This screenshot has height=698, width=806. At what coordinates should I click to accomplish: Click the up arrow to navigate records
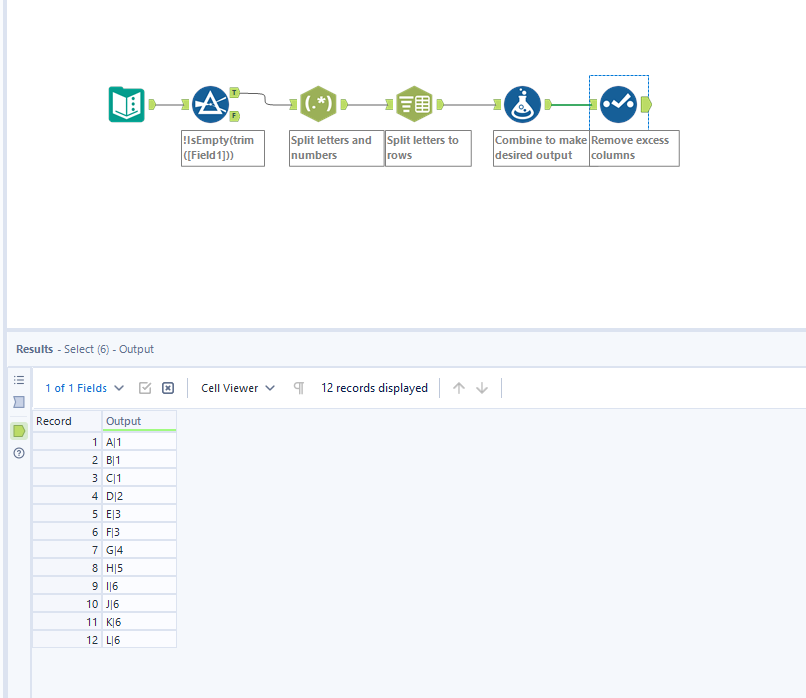pyautogui.click(x=459, y=388)
